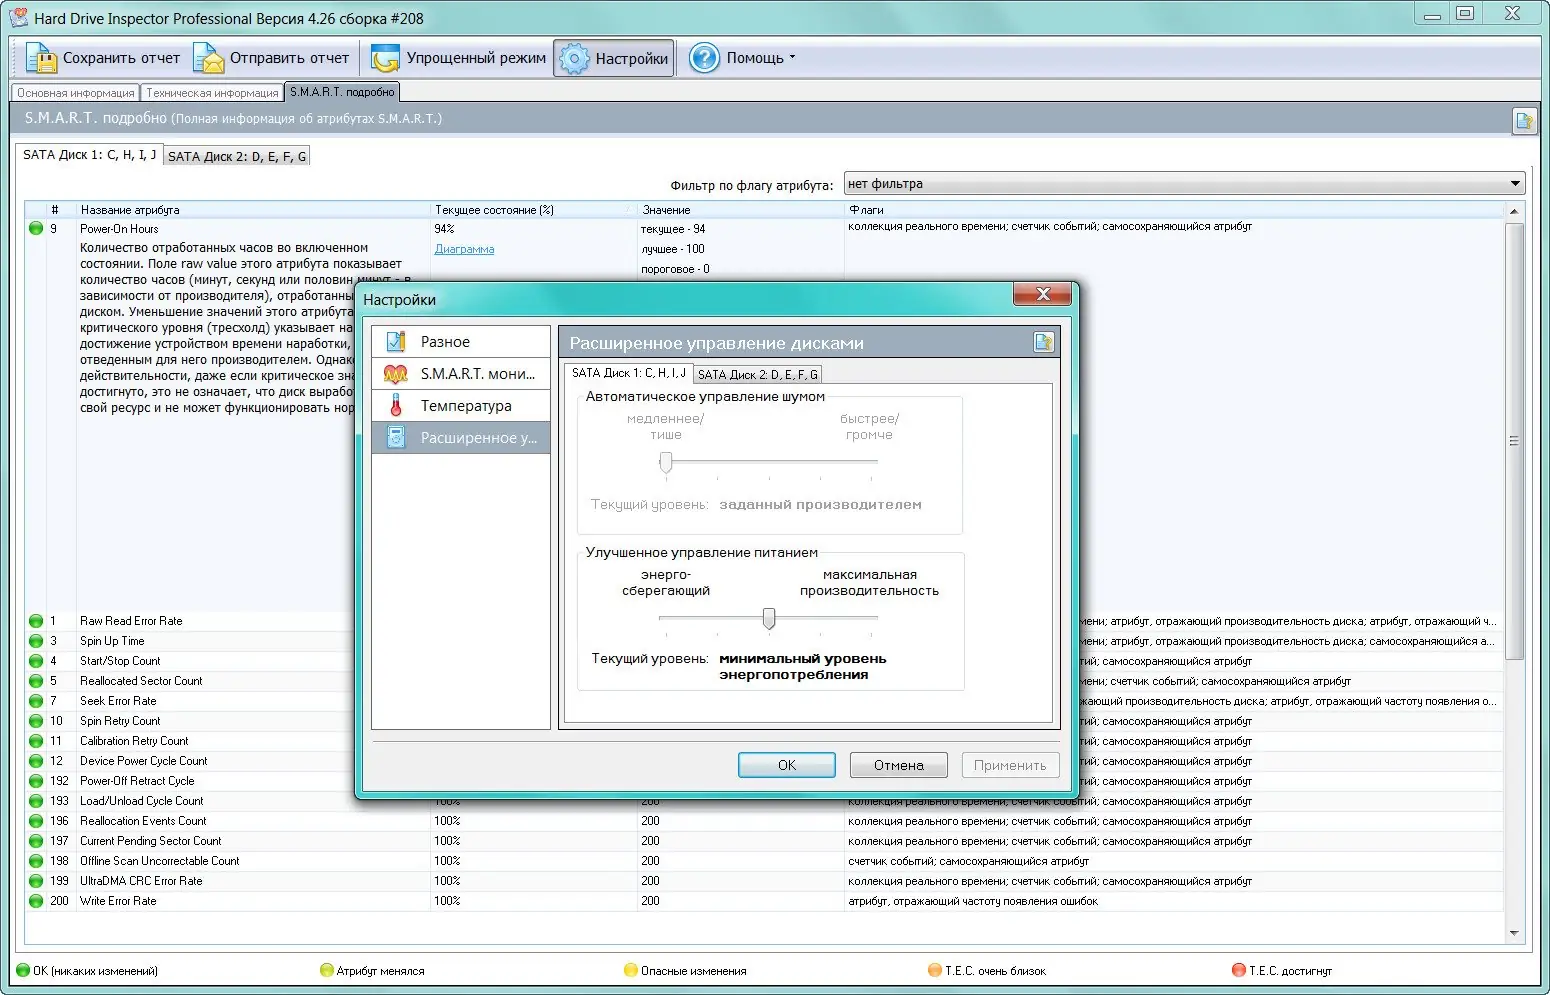Click Упрощенный режим toolbar label

[476, 58]
